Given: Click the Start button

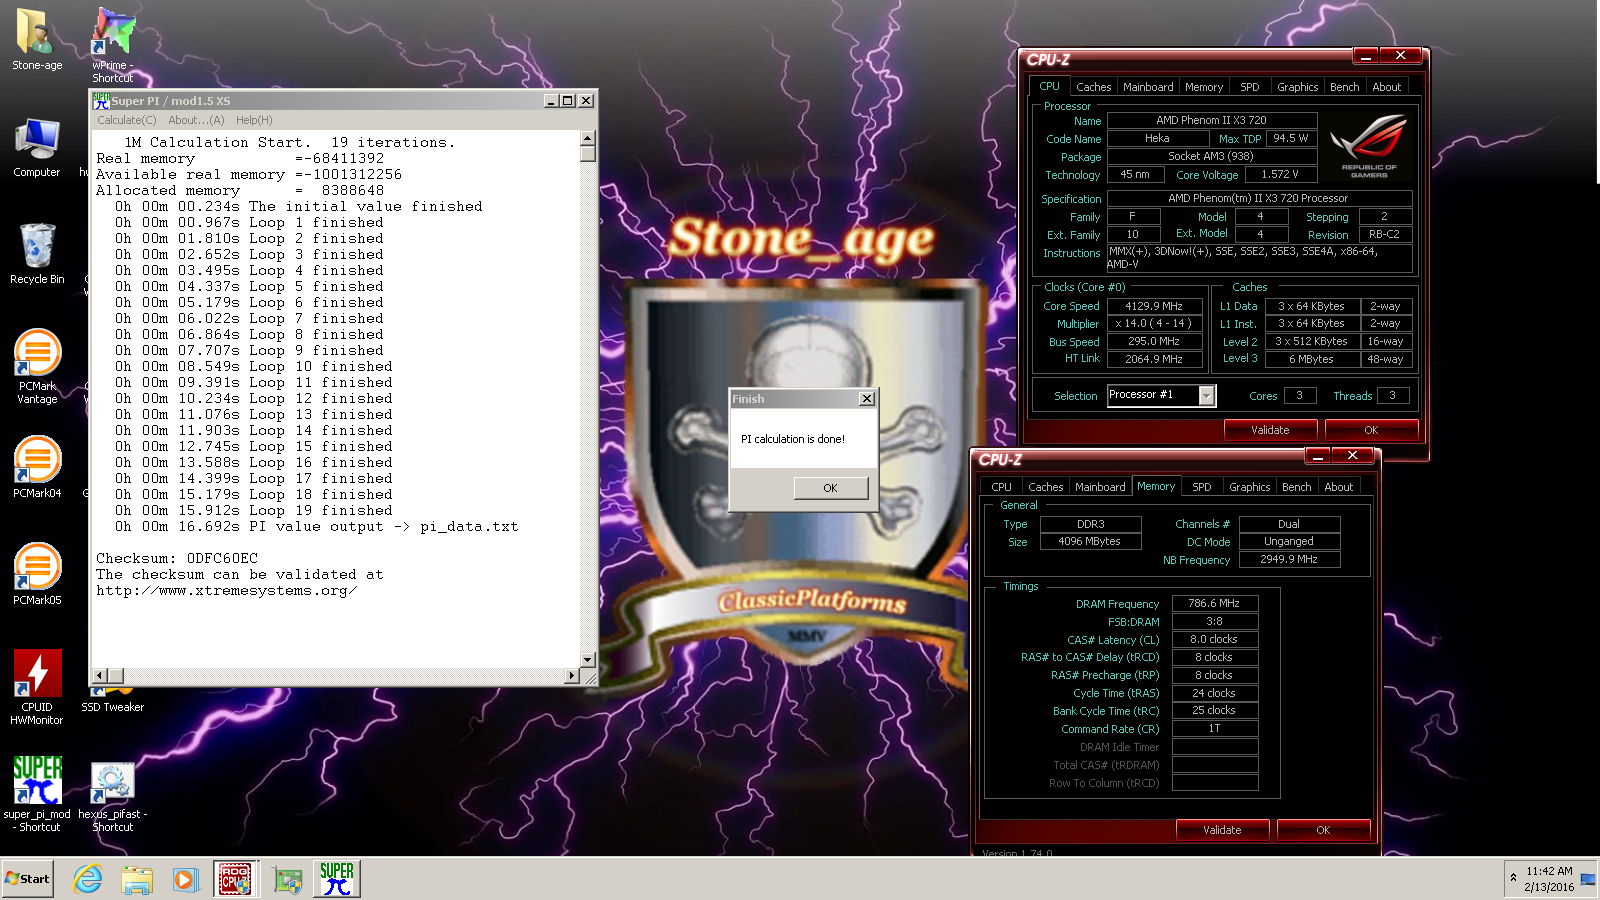Looking at the screenshot, I should [27, 879].
